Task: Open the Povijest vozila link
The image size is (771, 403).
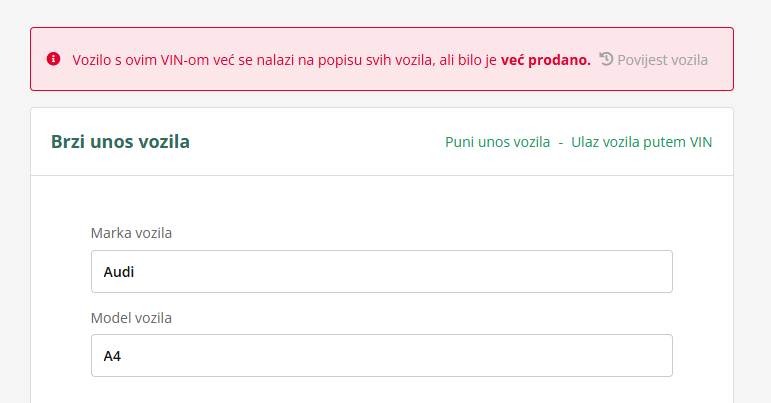Action: (662, 60)
